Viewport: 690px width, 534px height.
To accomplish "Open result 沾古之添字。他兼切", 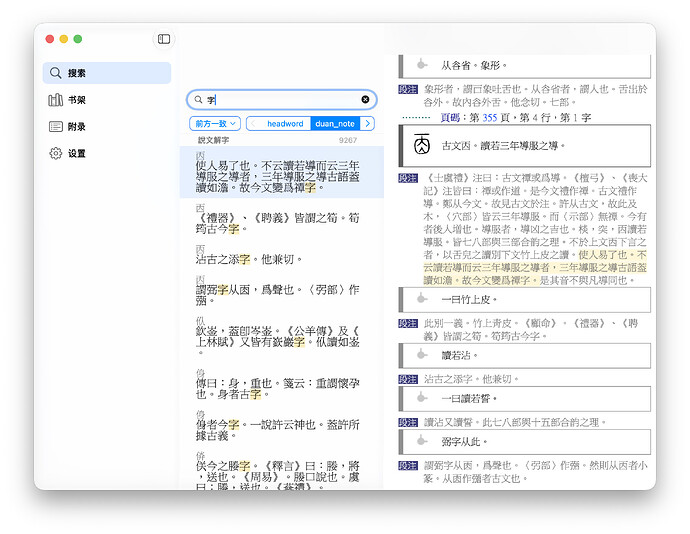I will 282,255.
